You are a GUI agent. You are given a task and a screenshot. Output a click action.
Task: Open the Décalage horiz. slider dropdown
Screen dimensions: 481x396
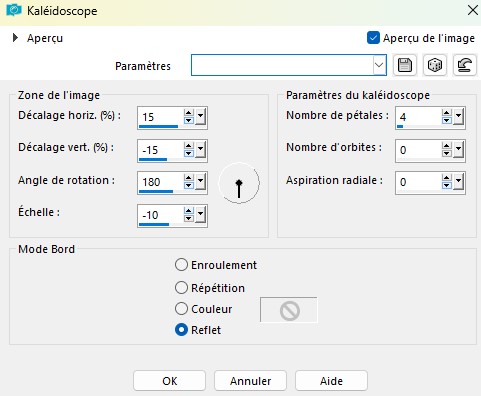pos(200,117)
